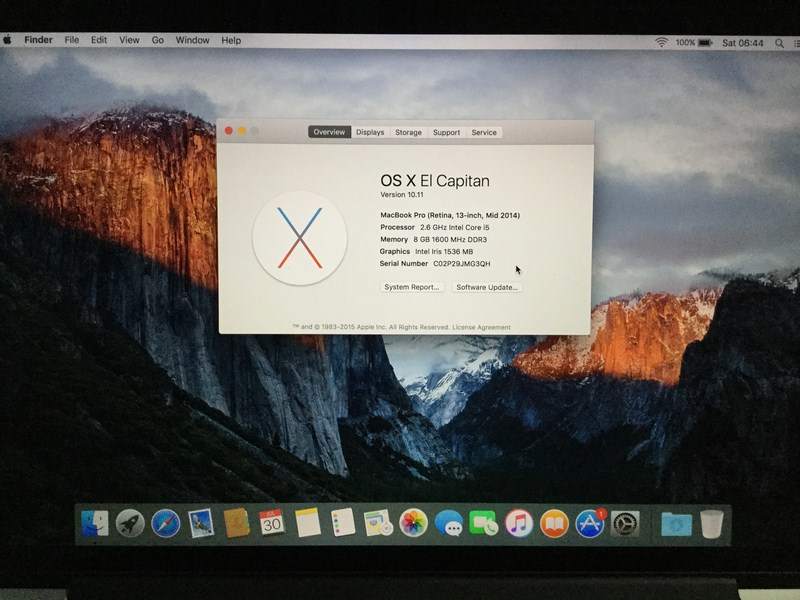Screen dimensions: 800x600
Task: Open FaceTime from the dock
Action: coord(483,523)
